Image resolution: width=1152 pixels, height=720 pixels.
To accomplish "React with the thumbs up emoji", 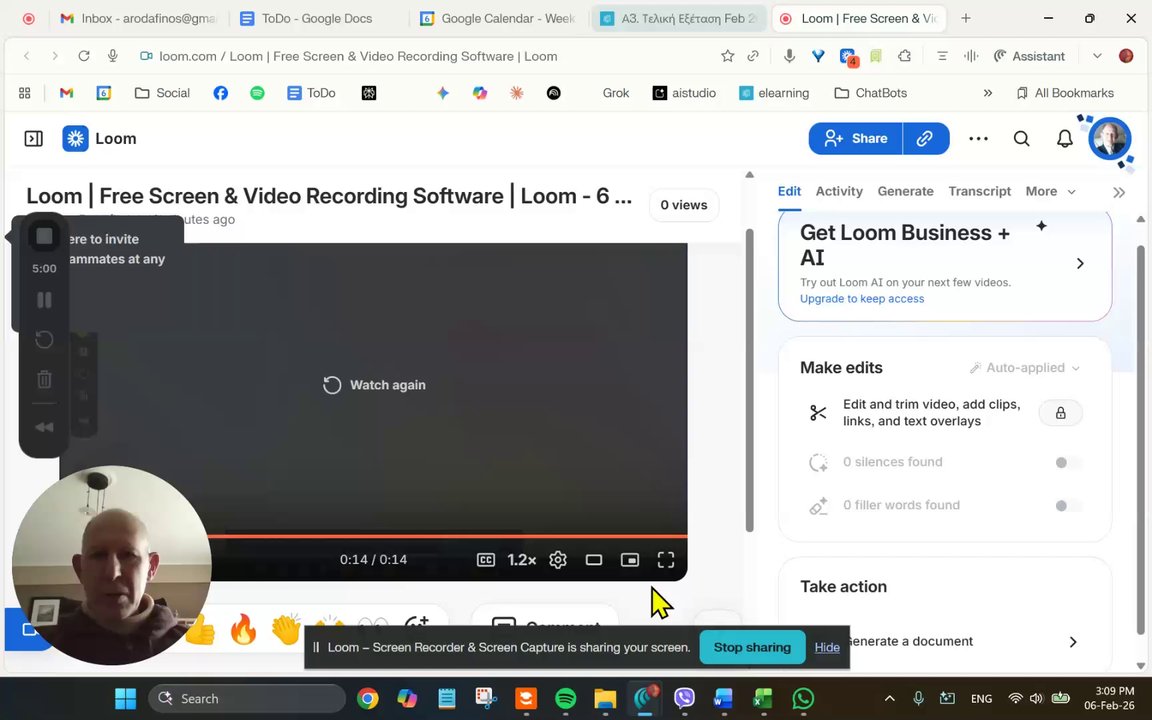I will point(200,630).
